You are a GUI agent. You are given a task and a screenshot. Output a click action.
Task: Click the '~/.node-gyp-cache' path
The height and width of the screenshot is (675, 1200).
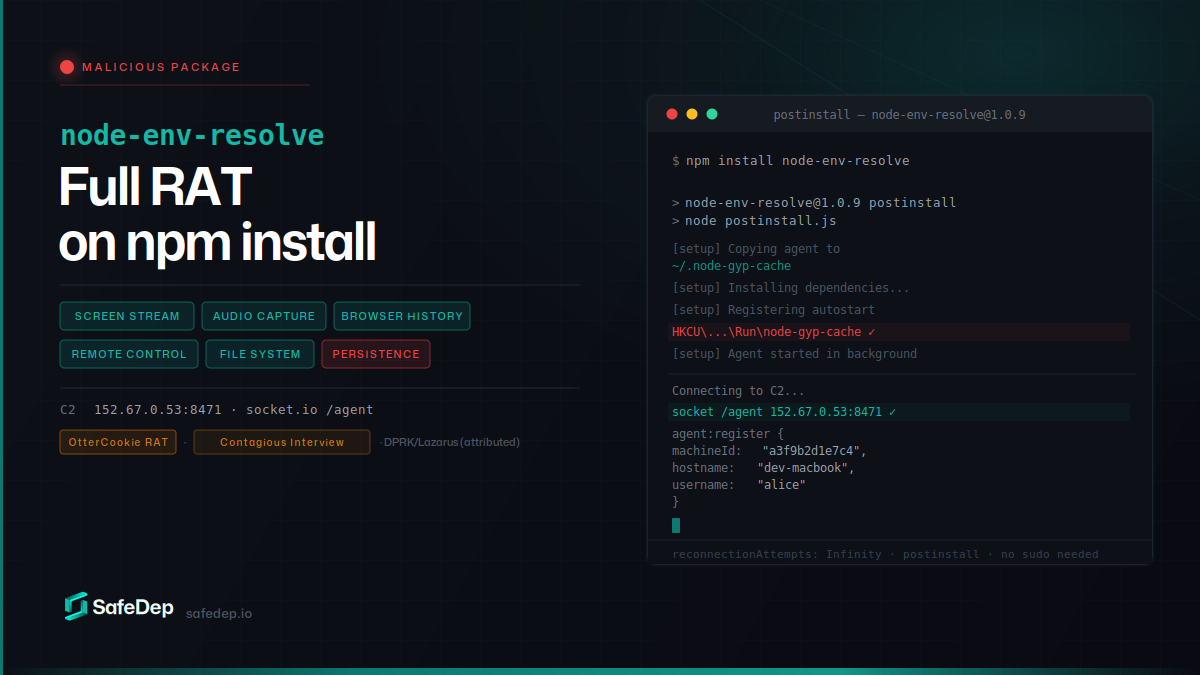pyautogui.click(x=731, y=266)
